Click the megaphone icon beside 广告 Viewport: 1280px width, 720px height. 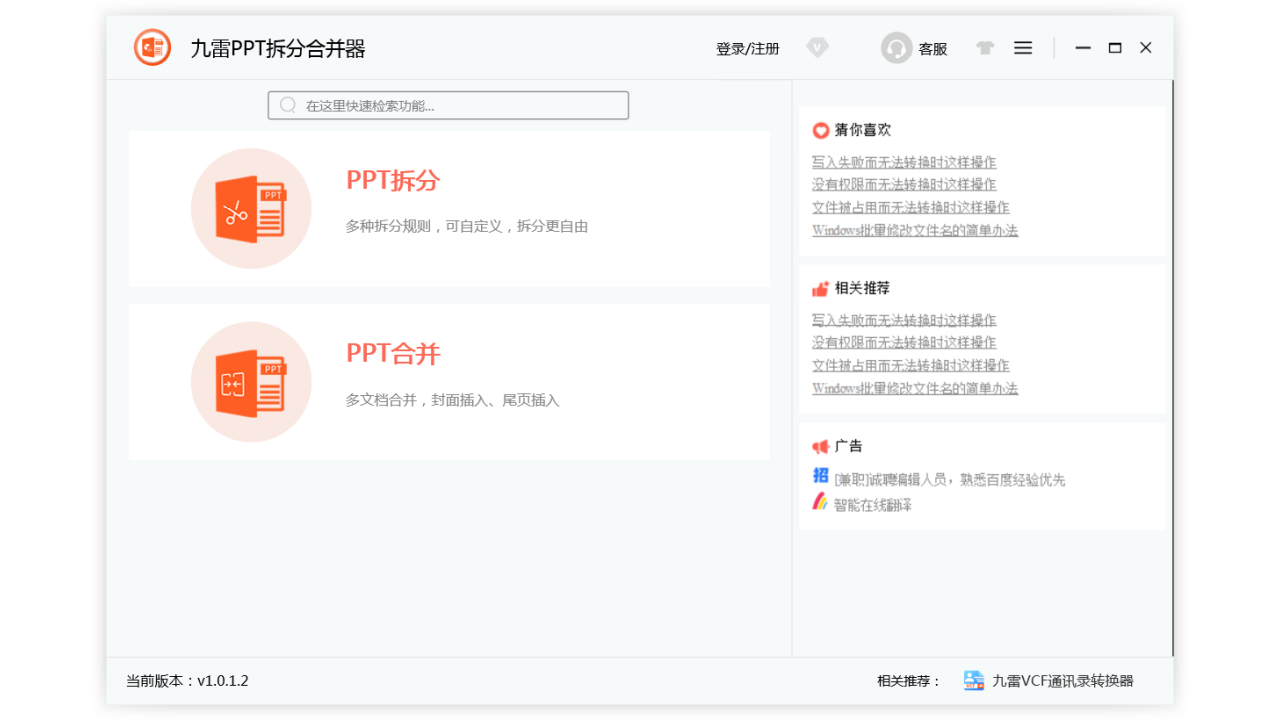click(821, 446)
